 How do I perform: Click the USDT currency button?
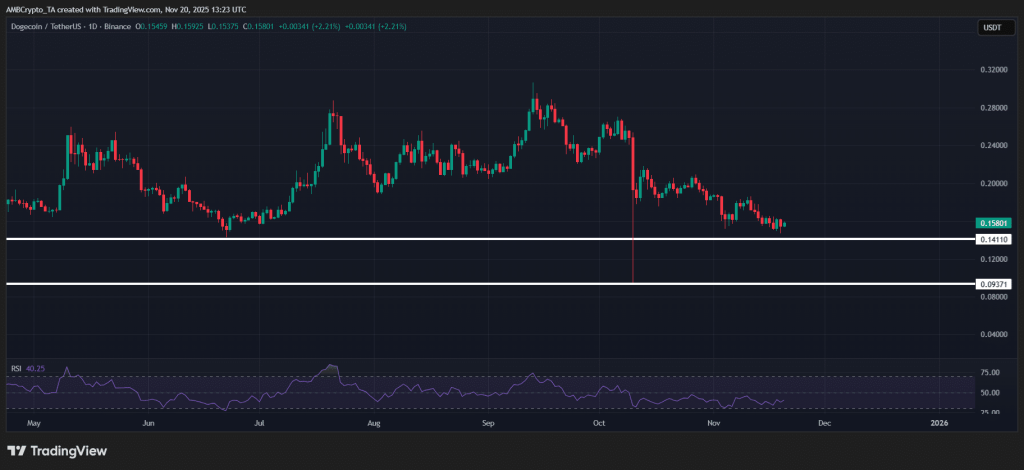coord(992,28)
